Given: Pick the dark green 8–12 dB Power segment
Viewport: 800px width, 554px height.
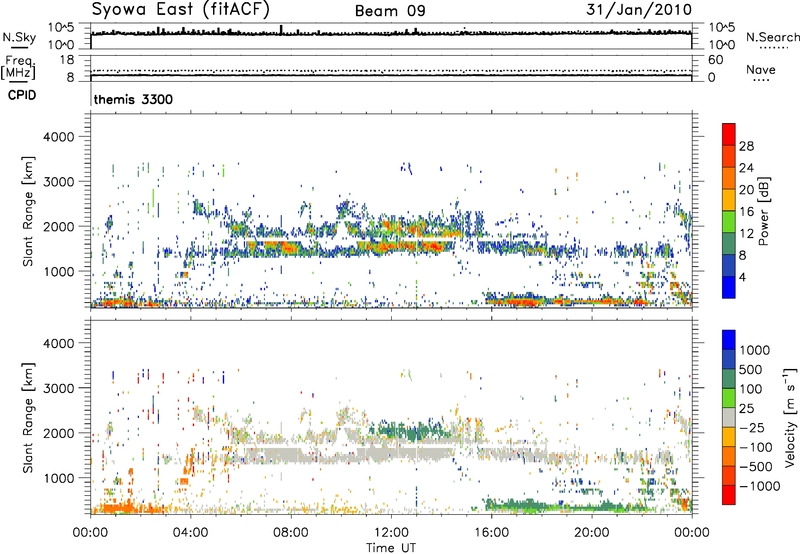Looking at the screenshot, I should pos(729,243).
